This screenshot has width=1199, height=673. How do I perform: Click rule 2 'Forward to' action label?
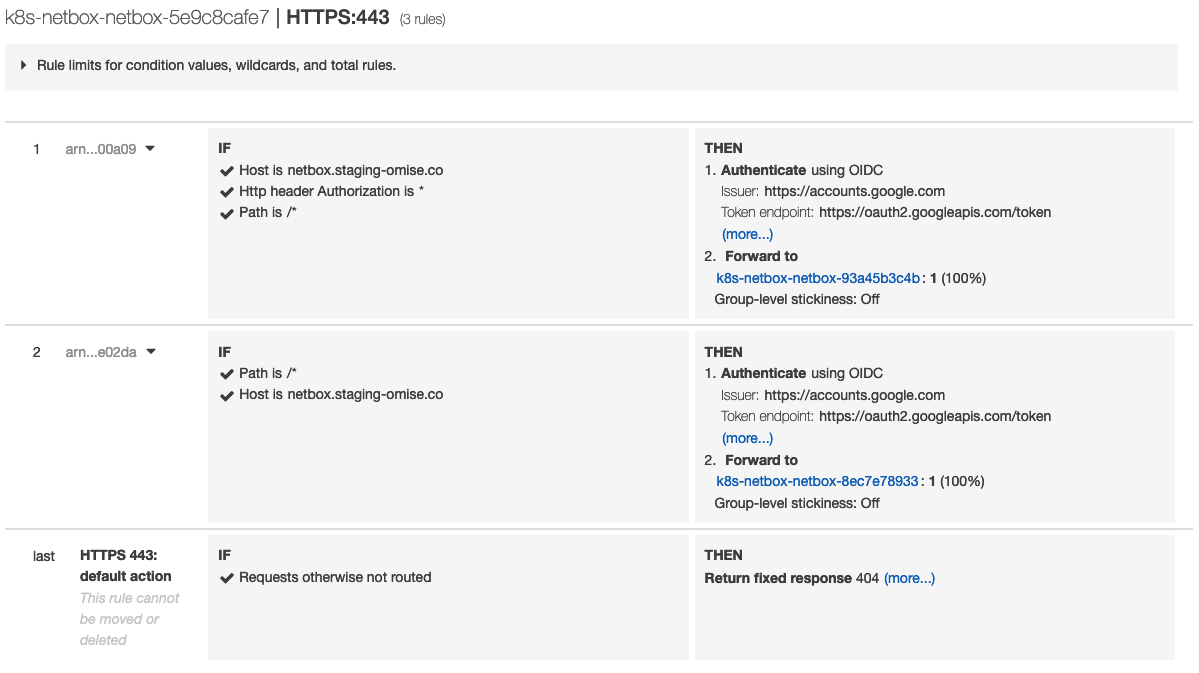coord(761,460)
